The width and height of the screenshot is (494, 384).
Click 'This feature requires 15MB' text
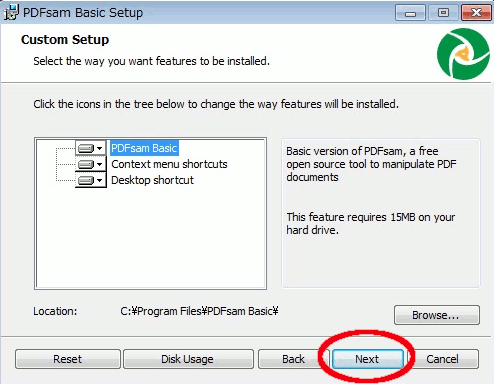tap(371, 223)
